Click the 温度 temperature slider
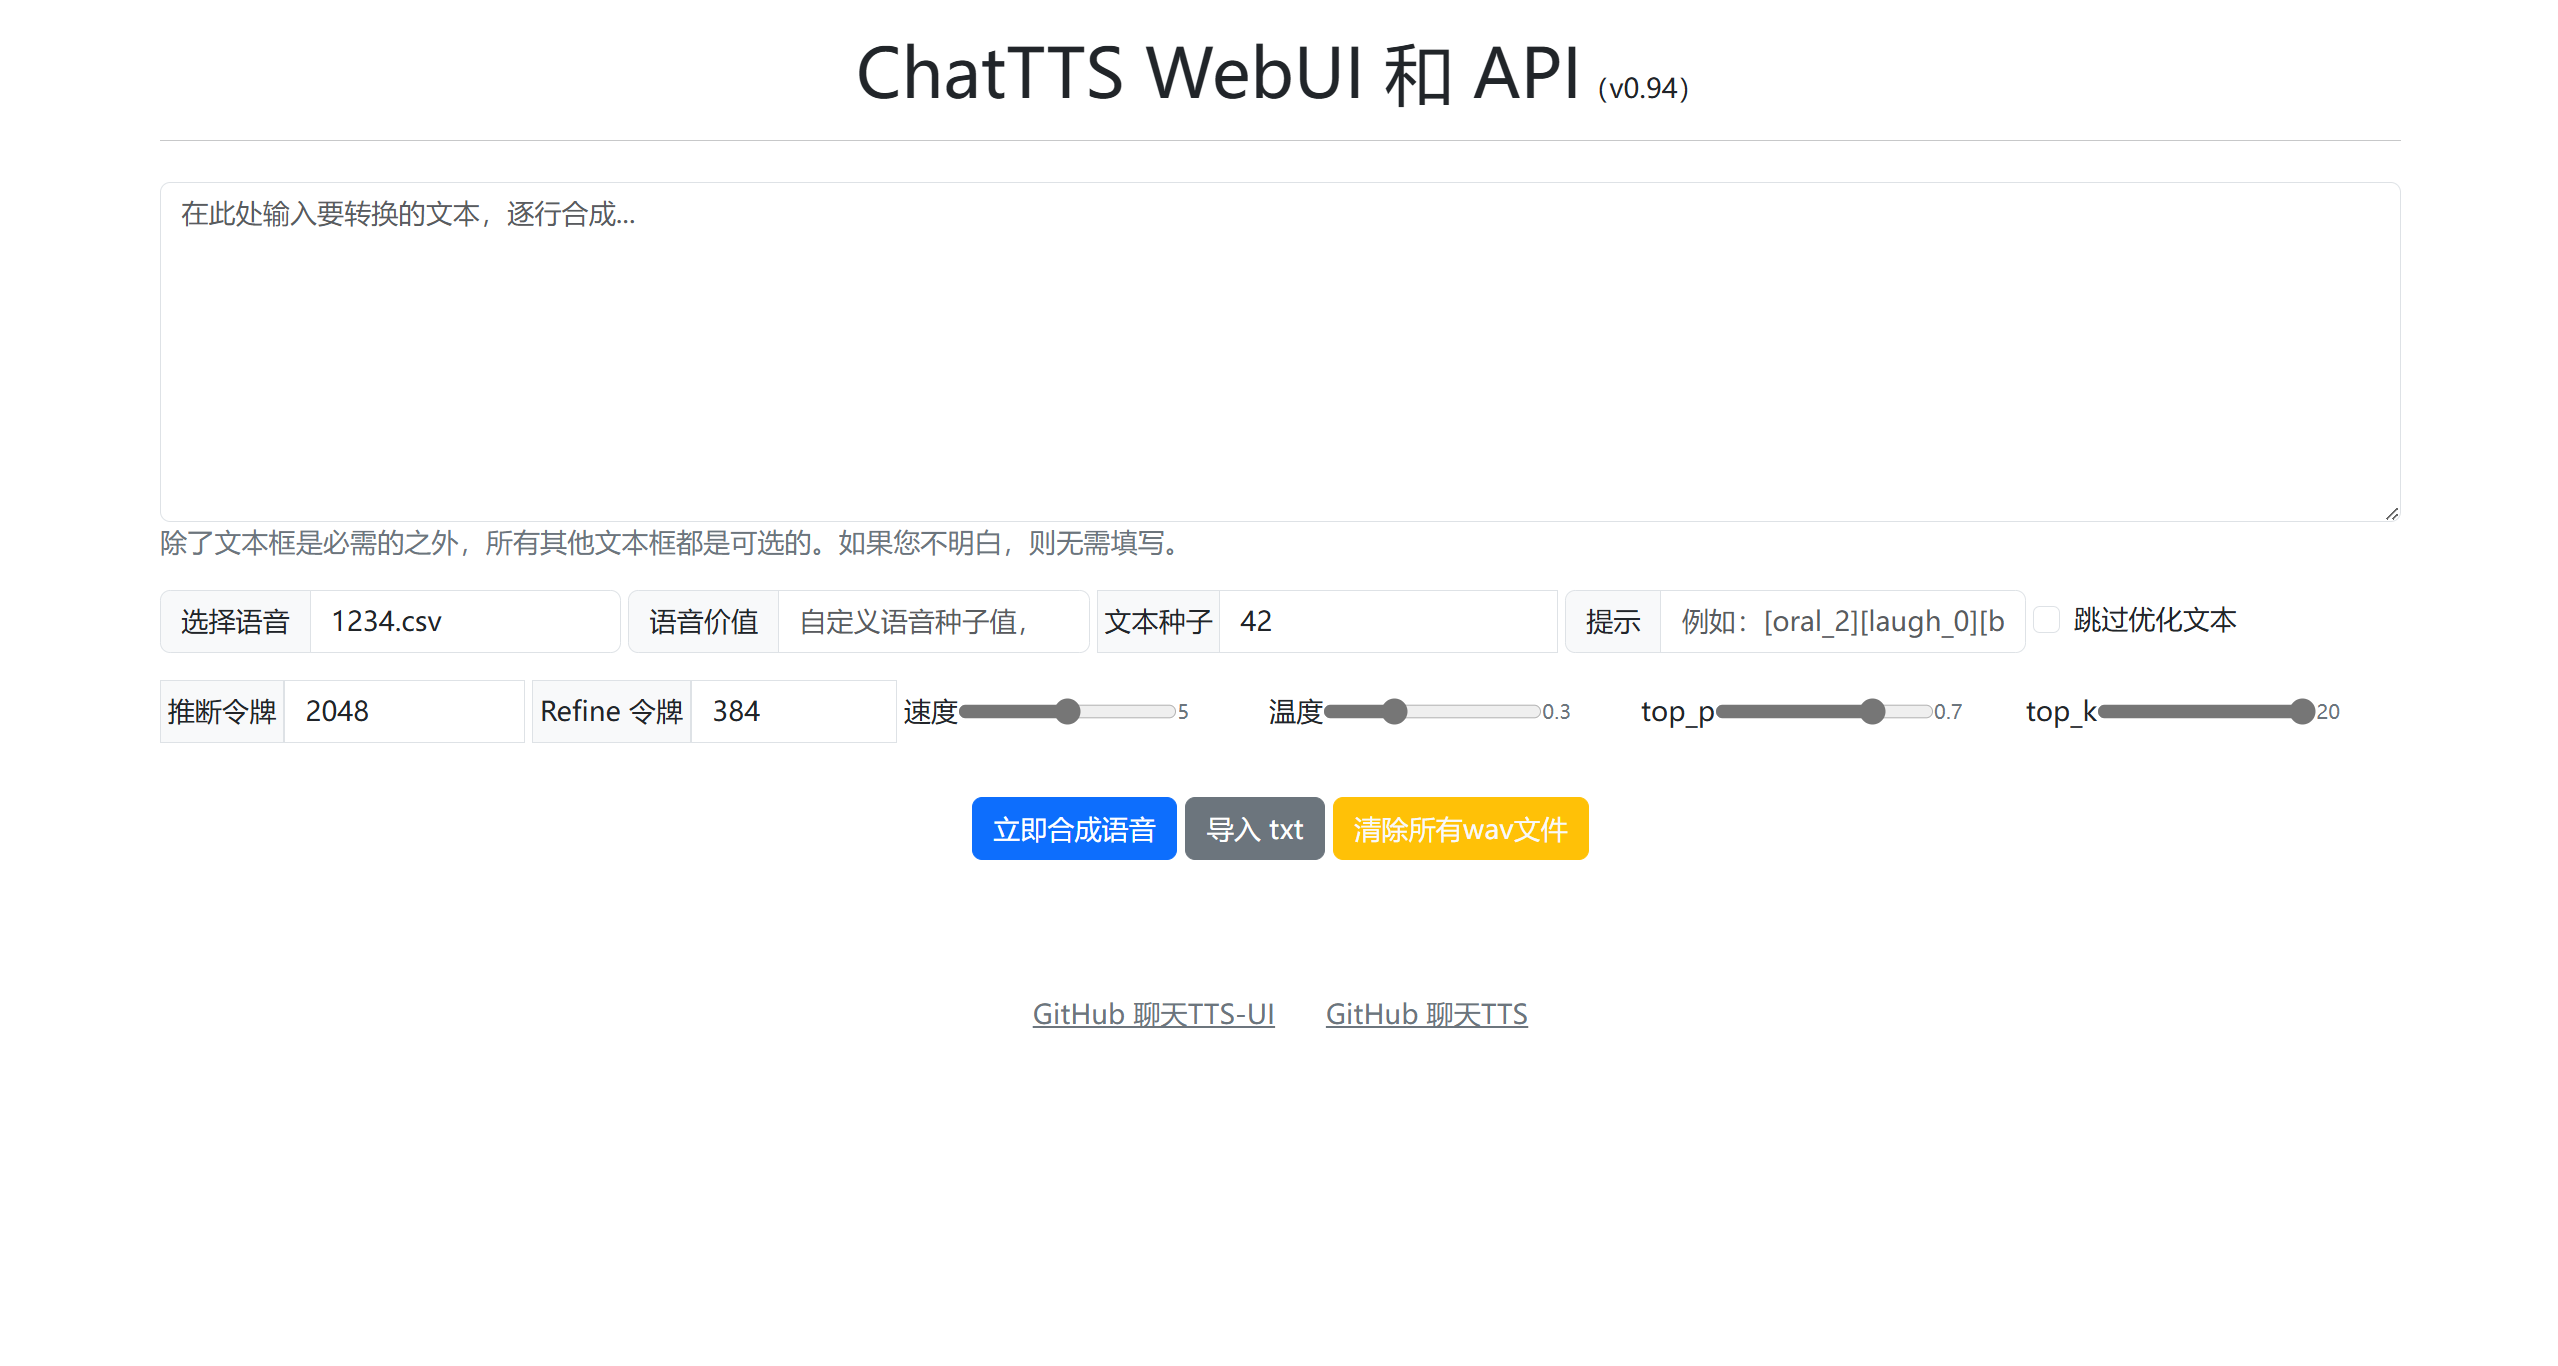Image resolution: width=2558 pixels, height=1366 pixels. click(x=1432, y=711)
